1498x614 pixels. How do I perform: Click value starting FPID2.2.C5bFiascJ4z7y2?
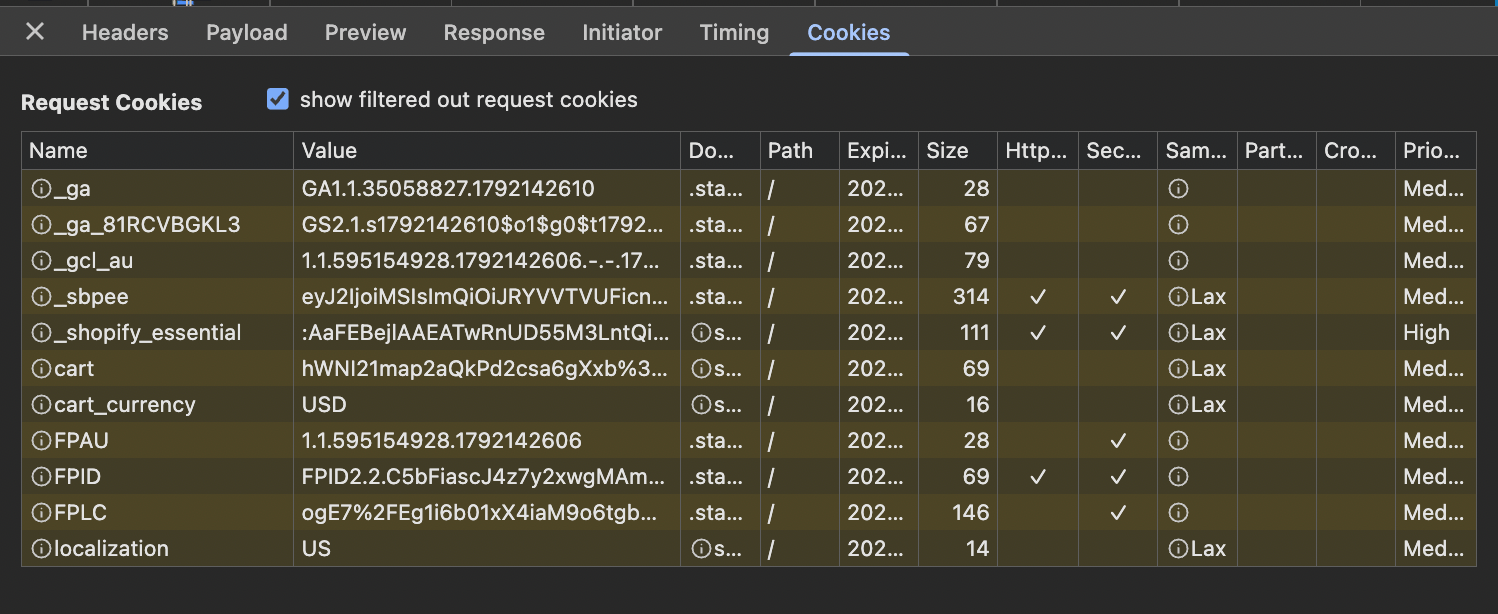pyautogui.click(x=485, y=476)
